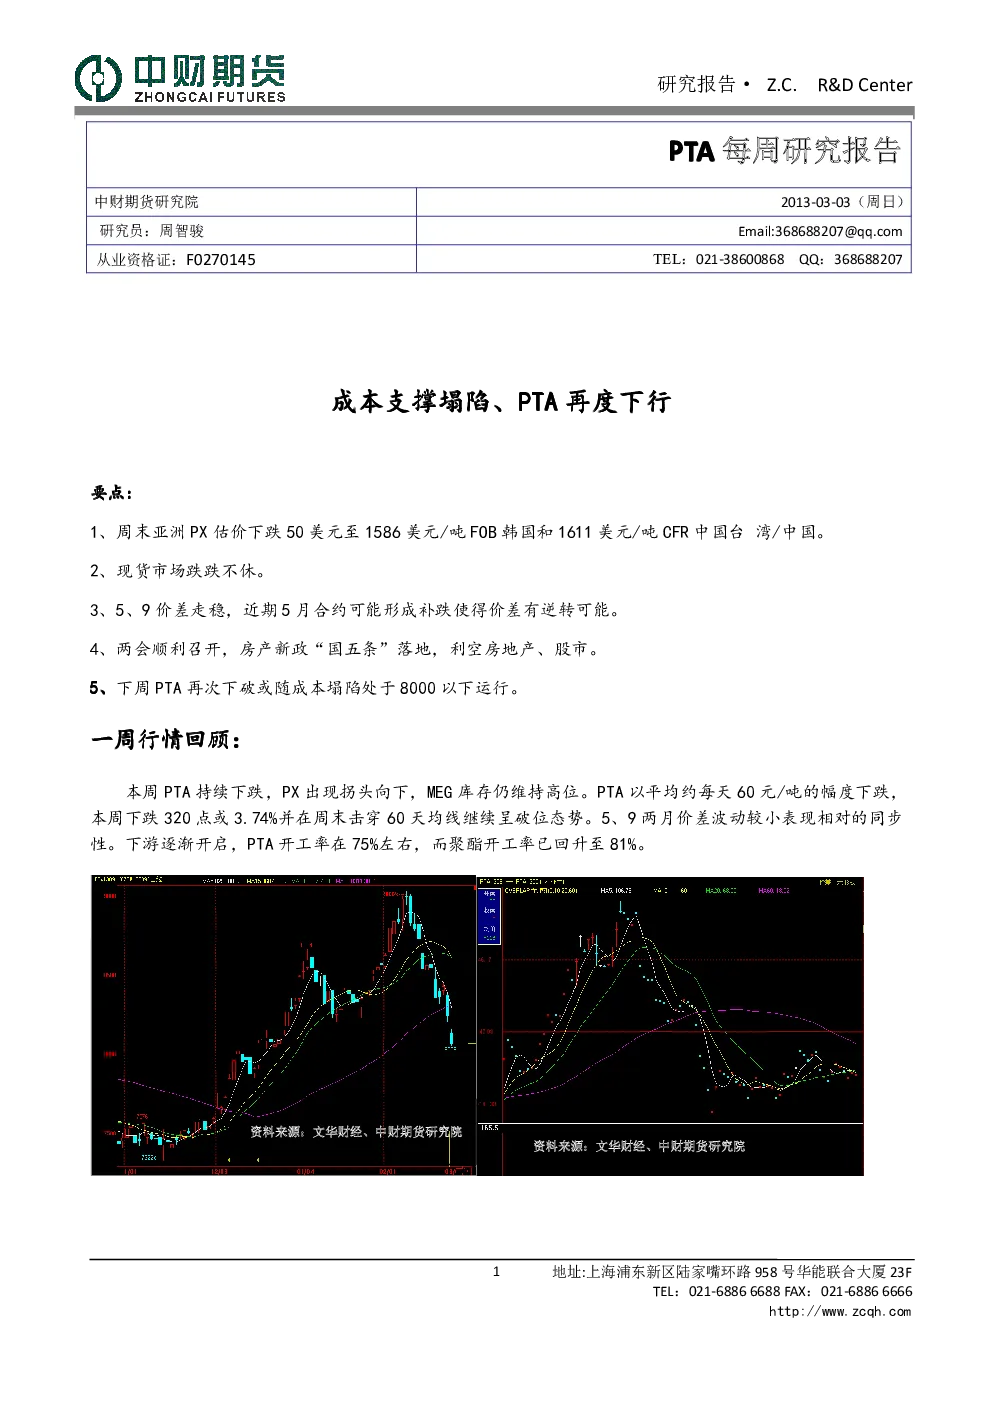992x1403 pixels.
Task: Click the footer address '上海浦东新区陆家嘴环路 958 号'
Action: (732, 1272)
